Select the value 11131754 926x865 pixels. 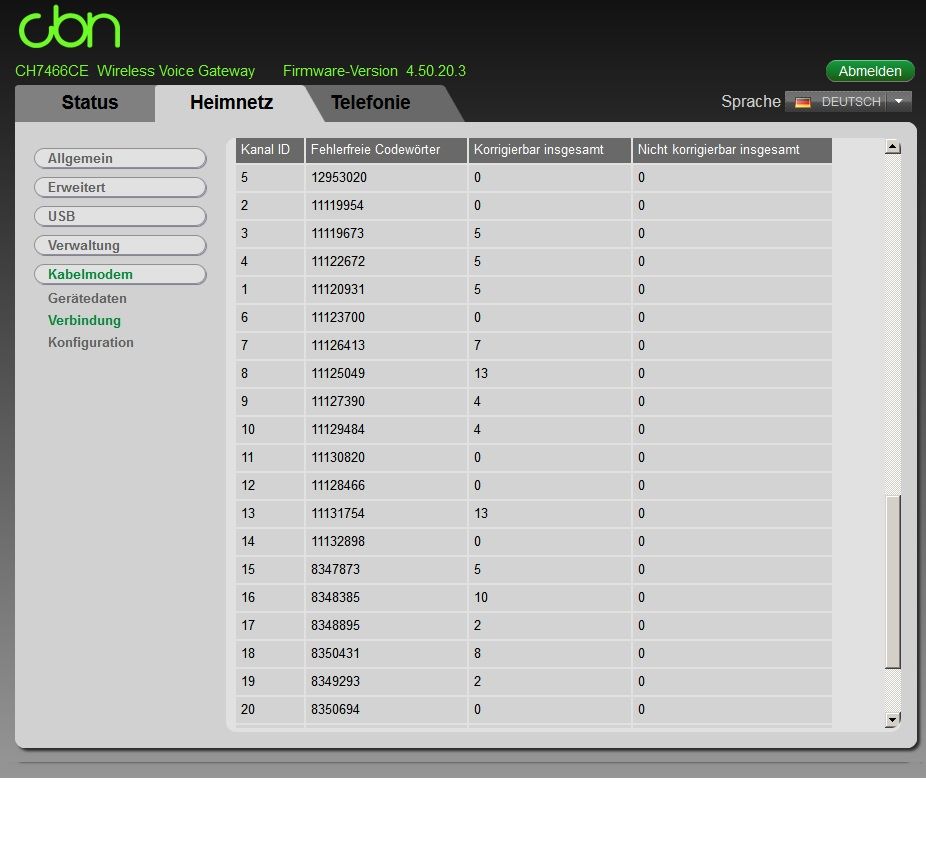(x=338, y=513)
